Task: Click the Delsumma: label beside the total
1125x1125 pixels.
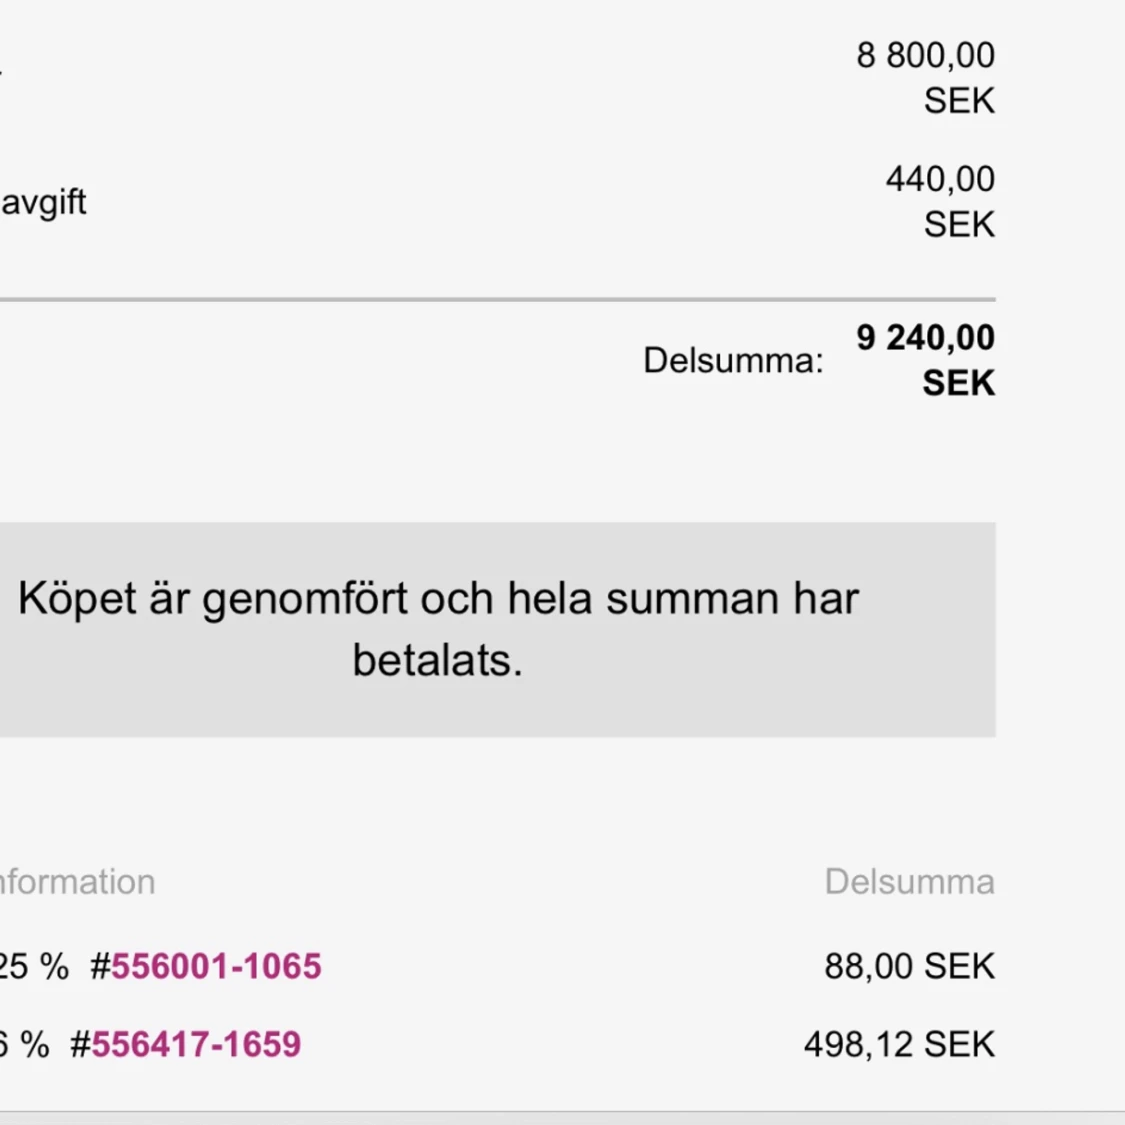Action: (x=733, y=360)
